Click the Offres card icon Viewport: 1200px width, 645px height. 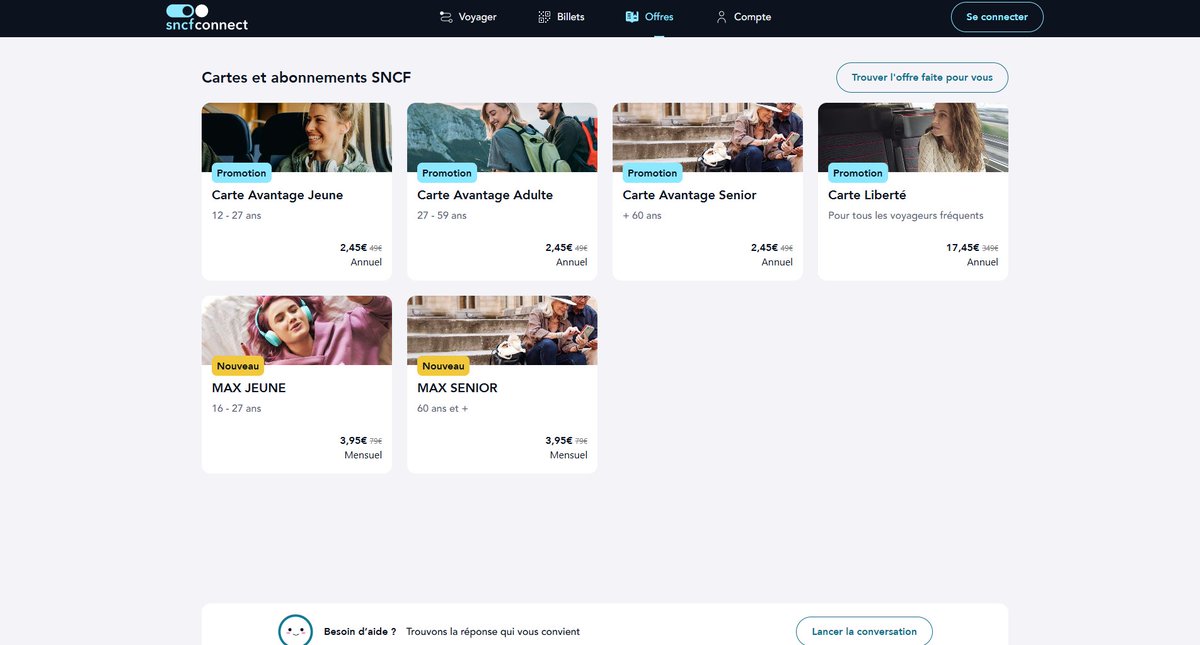[x=632, y=17]
